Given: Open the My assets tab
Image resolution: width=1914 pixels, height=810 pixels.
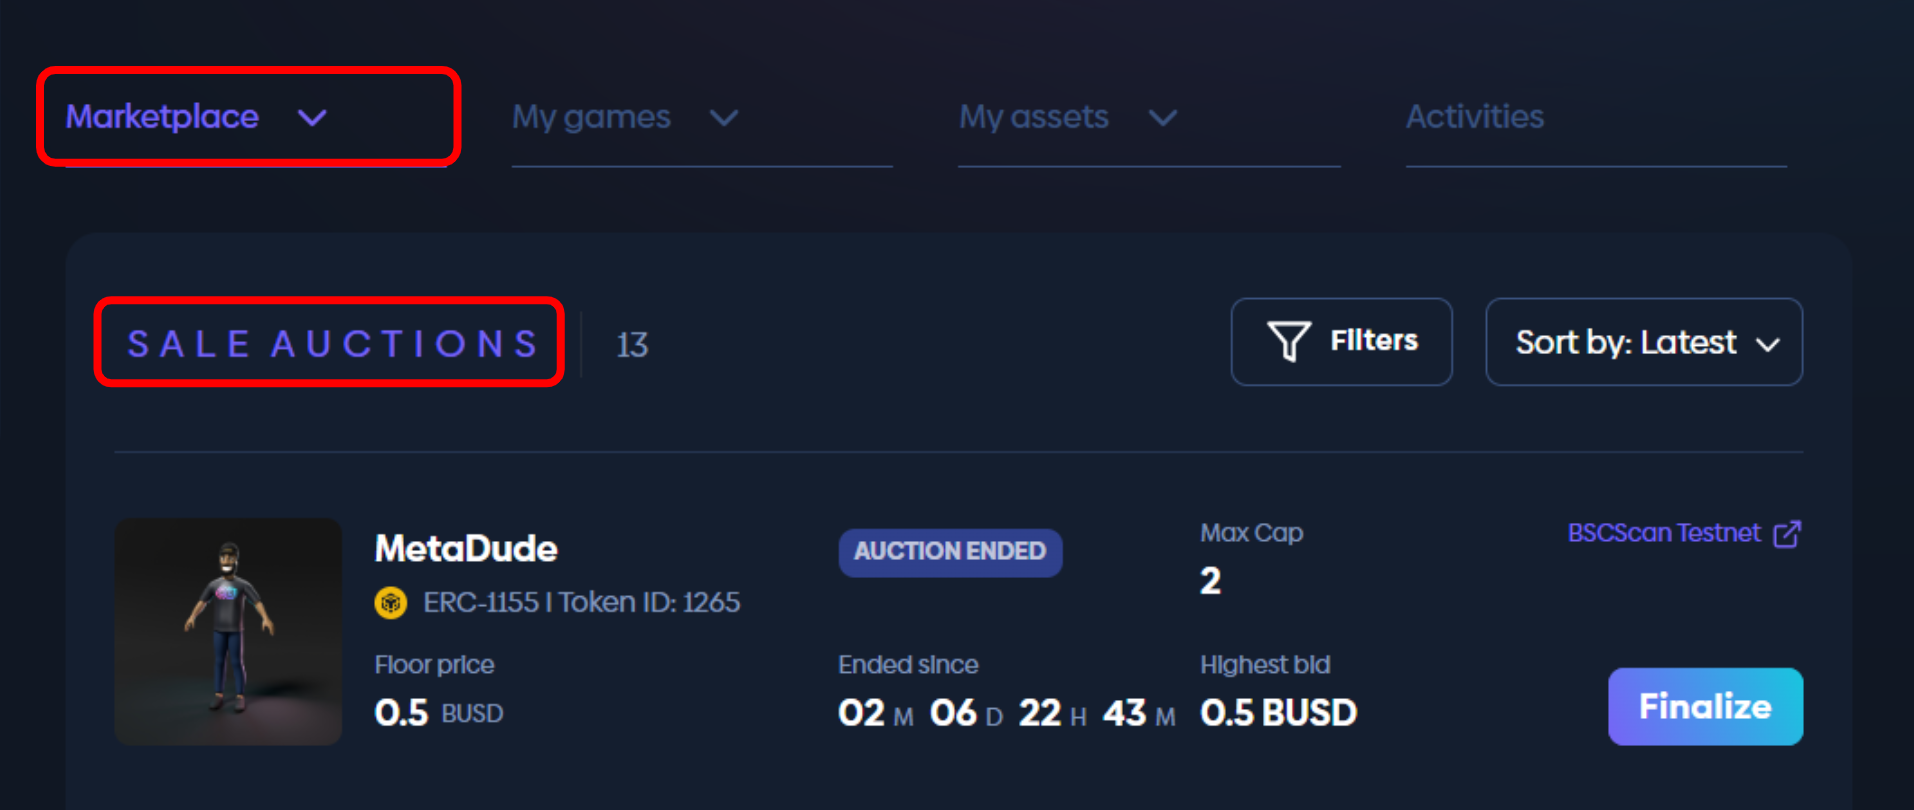Looking at the screenshot, I should click(1033, 117).
